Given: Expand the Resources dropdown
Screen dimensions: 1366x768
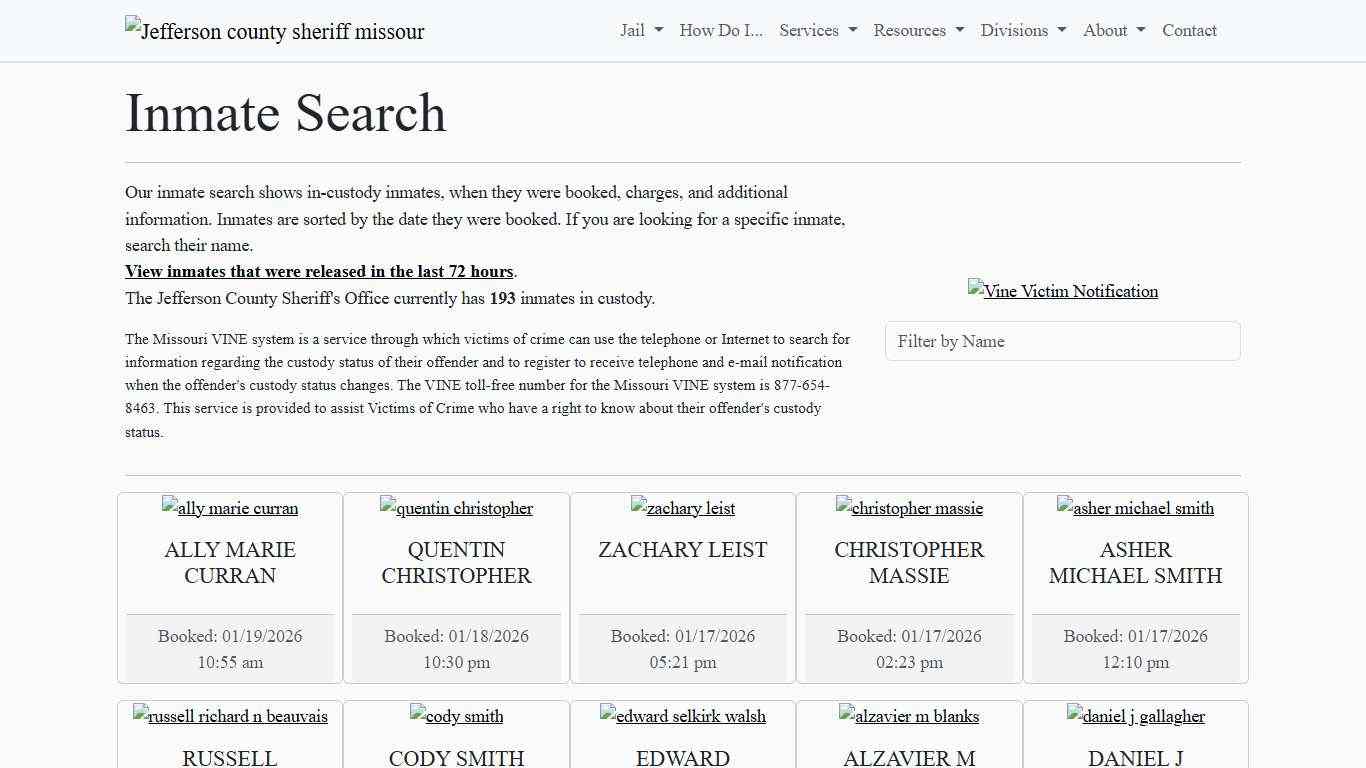Looking at the screenshot, I should [x=917, y=31].
